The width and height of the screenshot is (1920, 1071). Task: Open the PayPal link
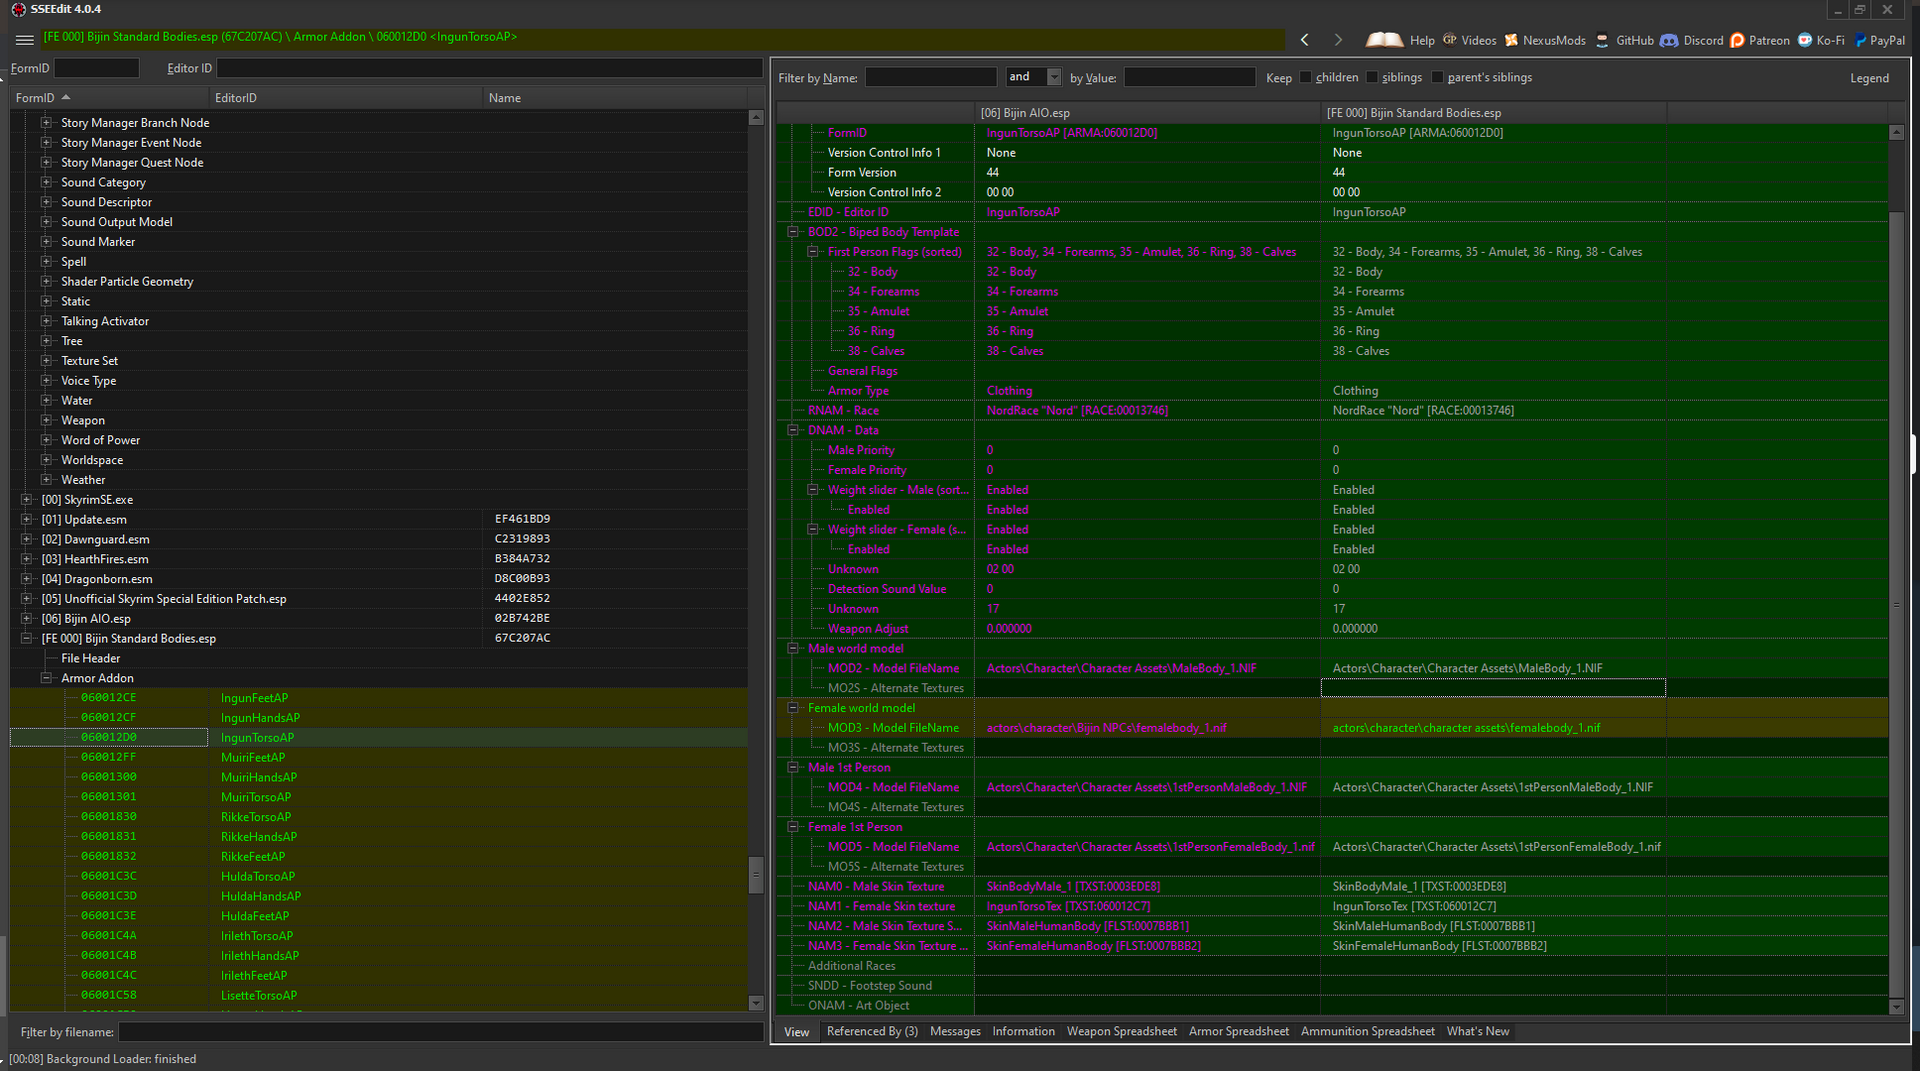[1880, 40]
